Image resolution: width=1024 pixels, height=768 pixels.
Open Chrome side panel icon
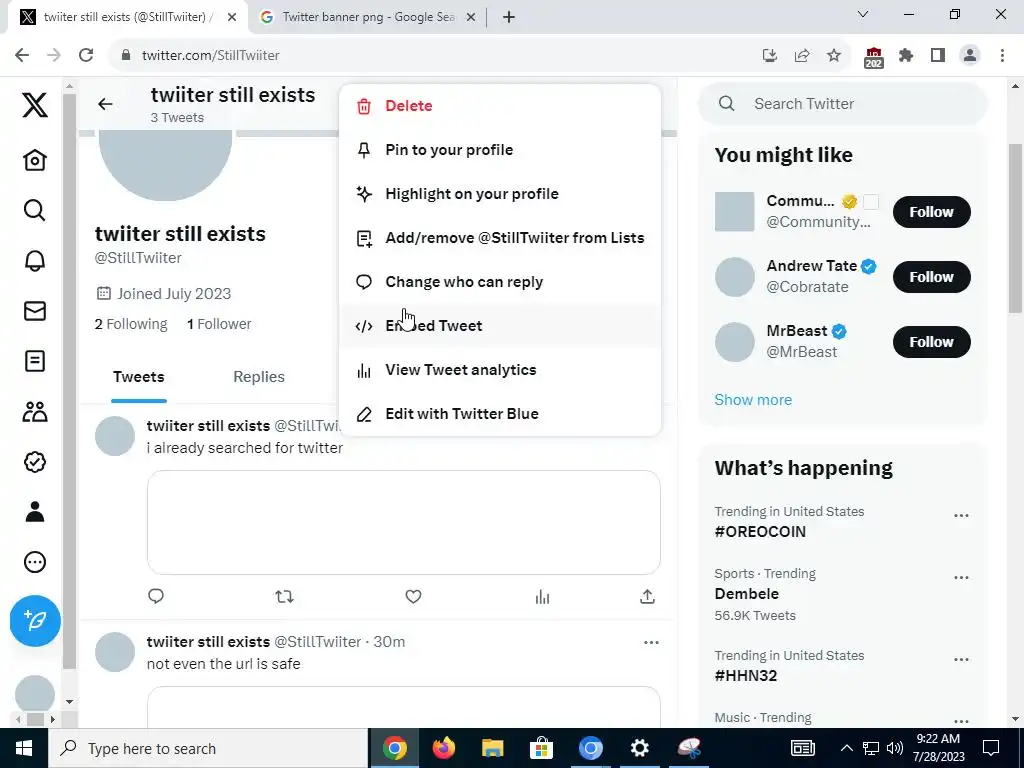pos(938,56)
